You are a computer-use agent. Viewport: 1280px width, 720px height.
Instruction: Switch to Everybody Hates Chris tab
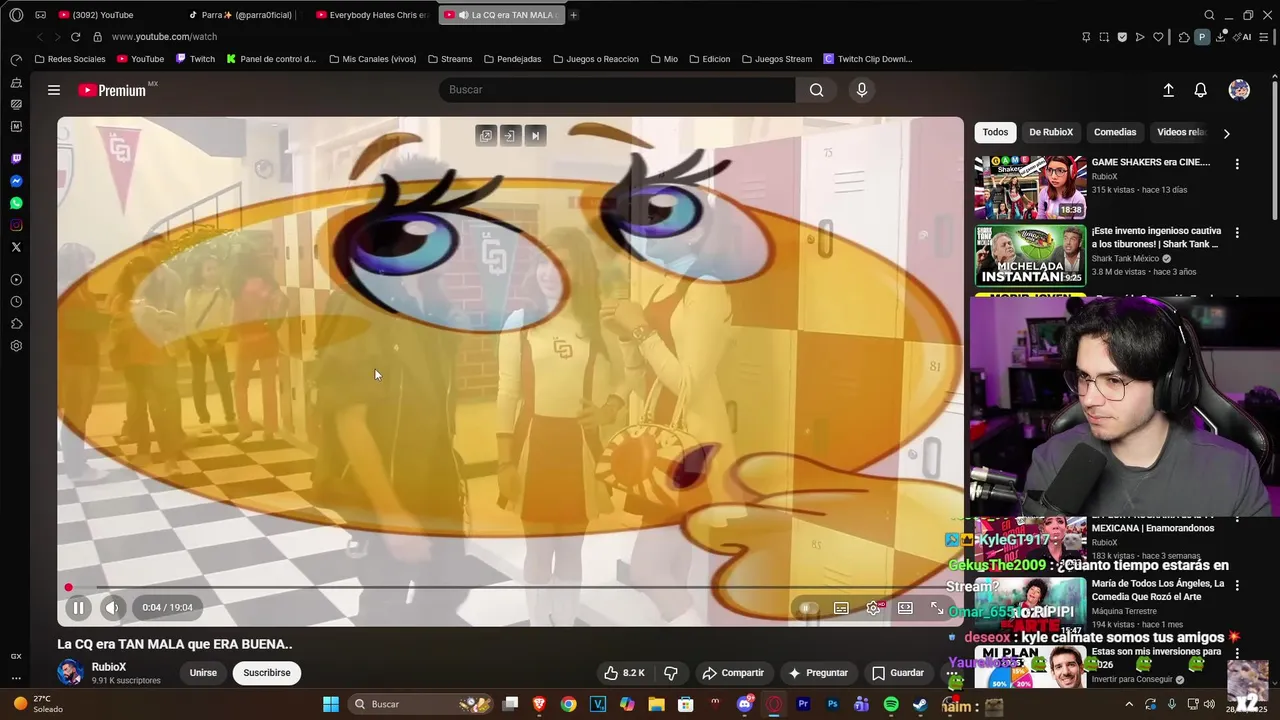coord(373,15)
